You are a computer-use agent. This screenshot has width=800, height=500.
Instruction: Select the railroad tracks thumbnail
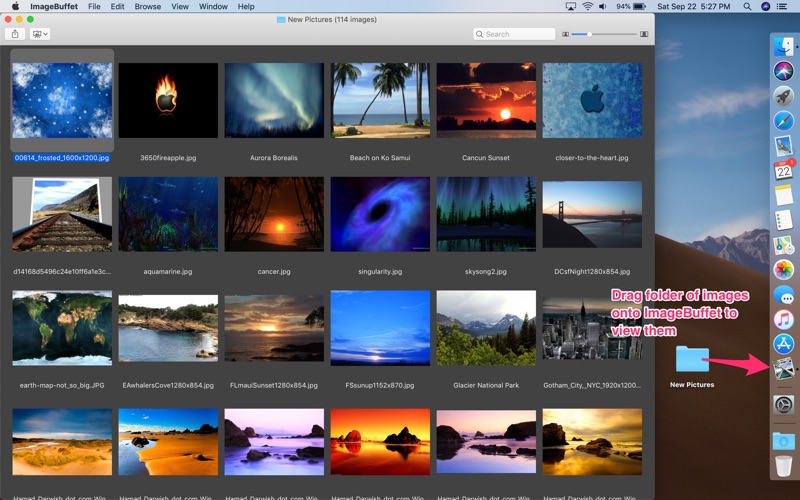click(62, 214)
